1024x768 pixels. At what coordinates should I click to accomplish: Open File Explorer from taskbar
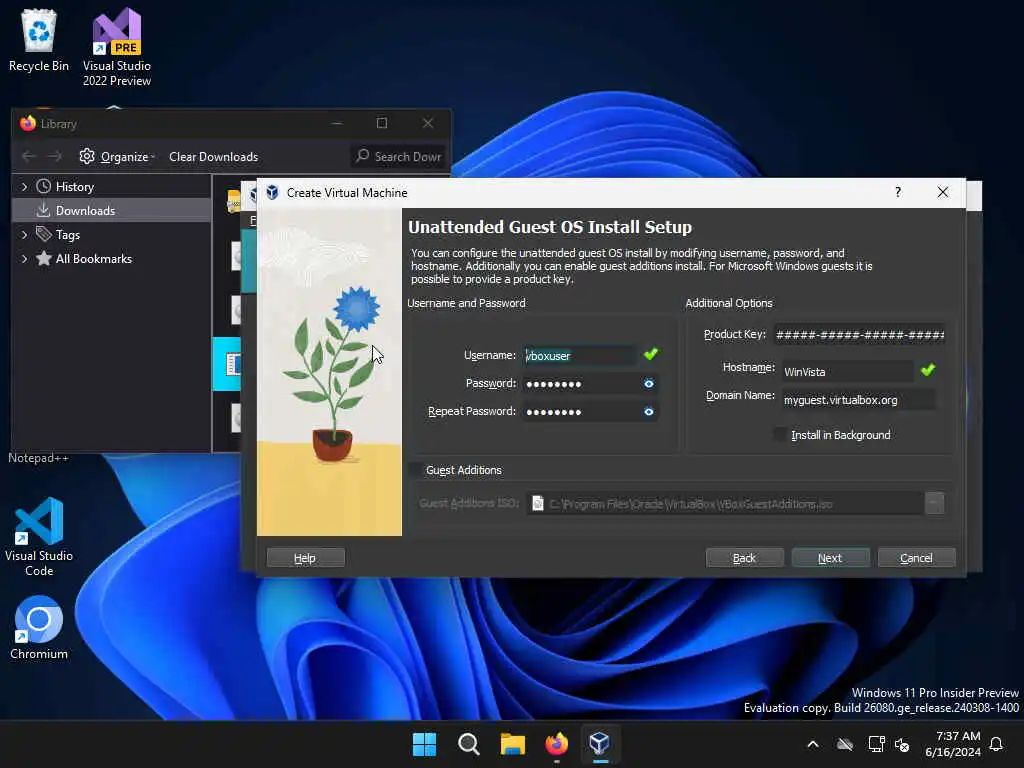(513, 744)
